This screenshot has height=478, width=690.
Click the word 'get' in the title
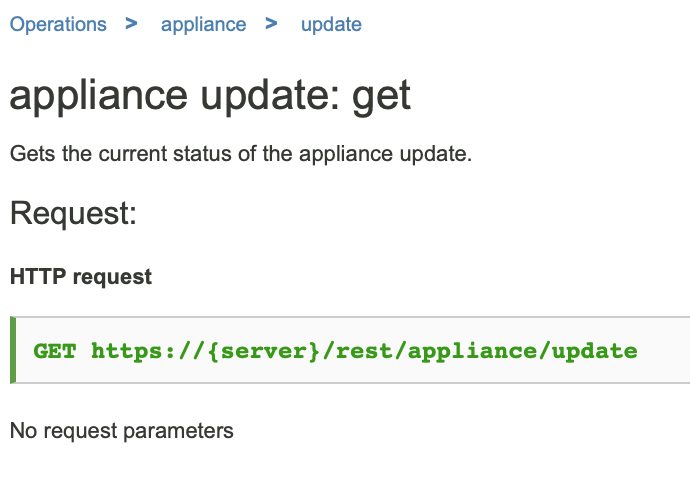coord(382,96)
